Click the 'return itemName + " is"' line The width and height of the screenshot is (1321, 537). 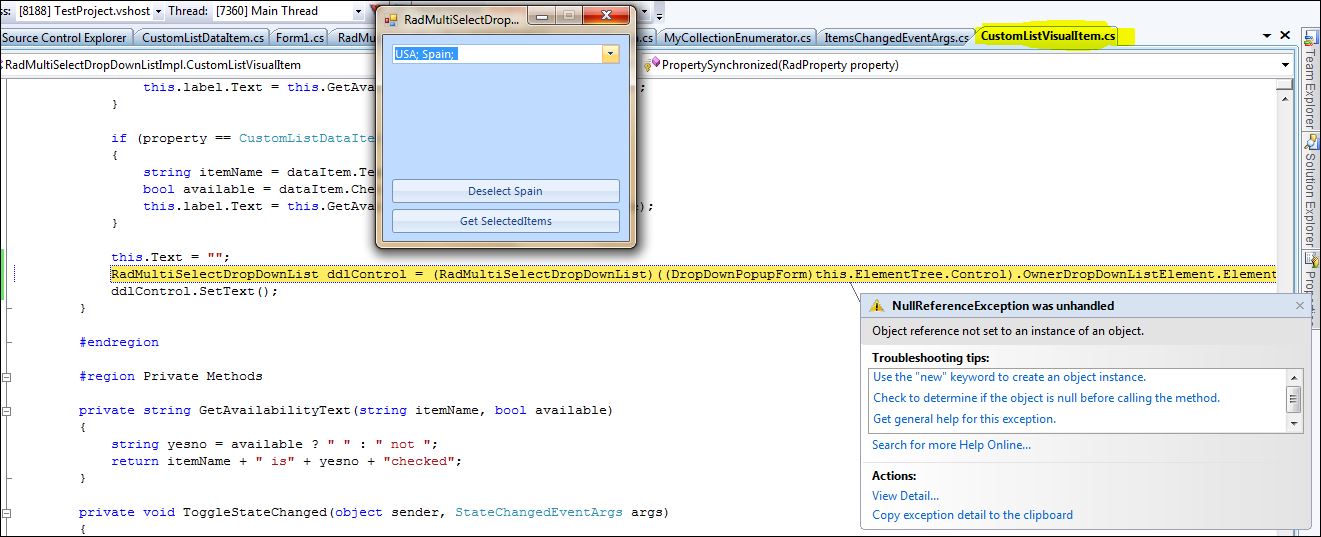(x=287, y=461)
